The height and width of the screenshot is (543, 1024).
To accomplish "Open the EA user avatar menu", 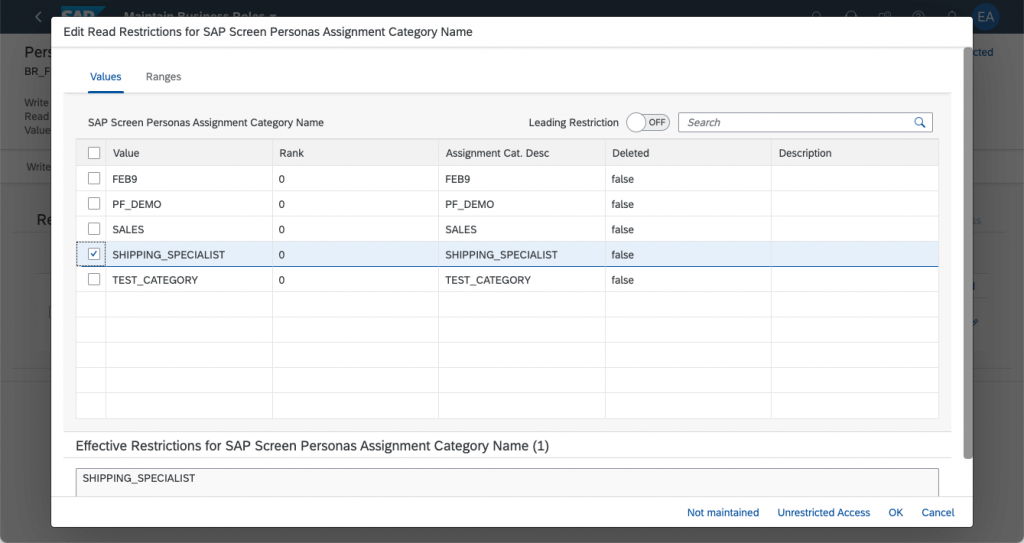I will pyautogui.click(x=985, y=16).
